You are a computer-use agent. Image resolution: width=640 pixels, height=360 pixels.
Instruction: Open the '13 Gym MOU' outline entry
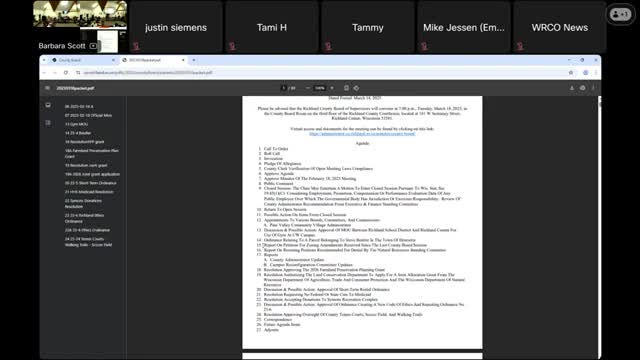76,124
